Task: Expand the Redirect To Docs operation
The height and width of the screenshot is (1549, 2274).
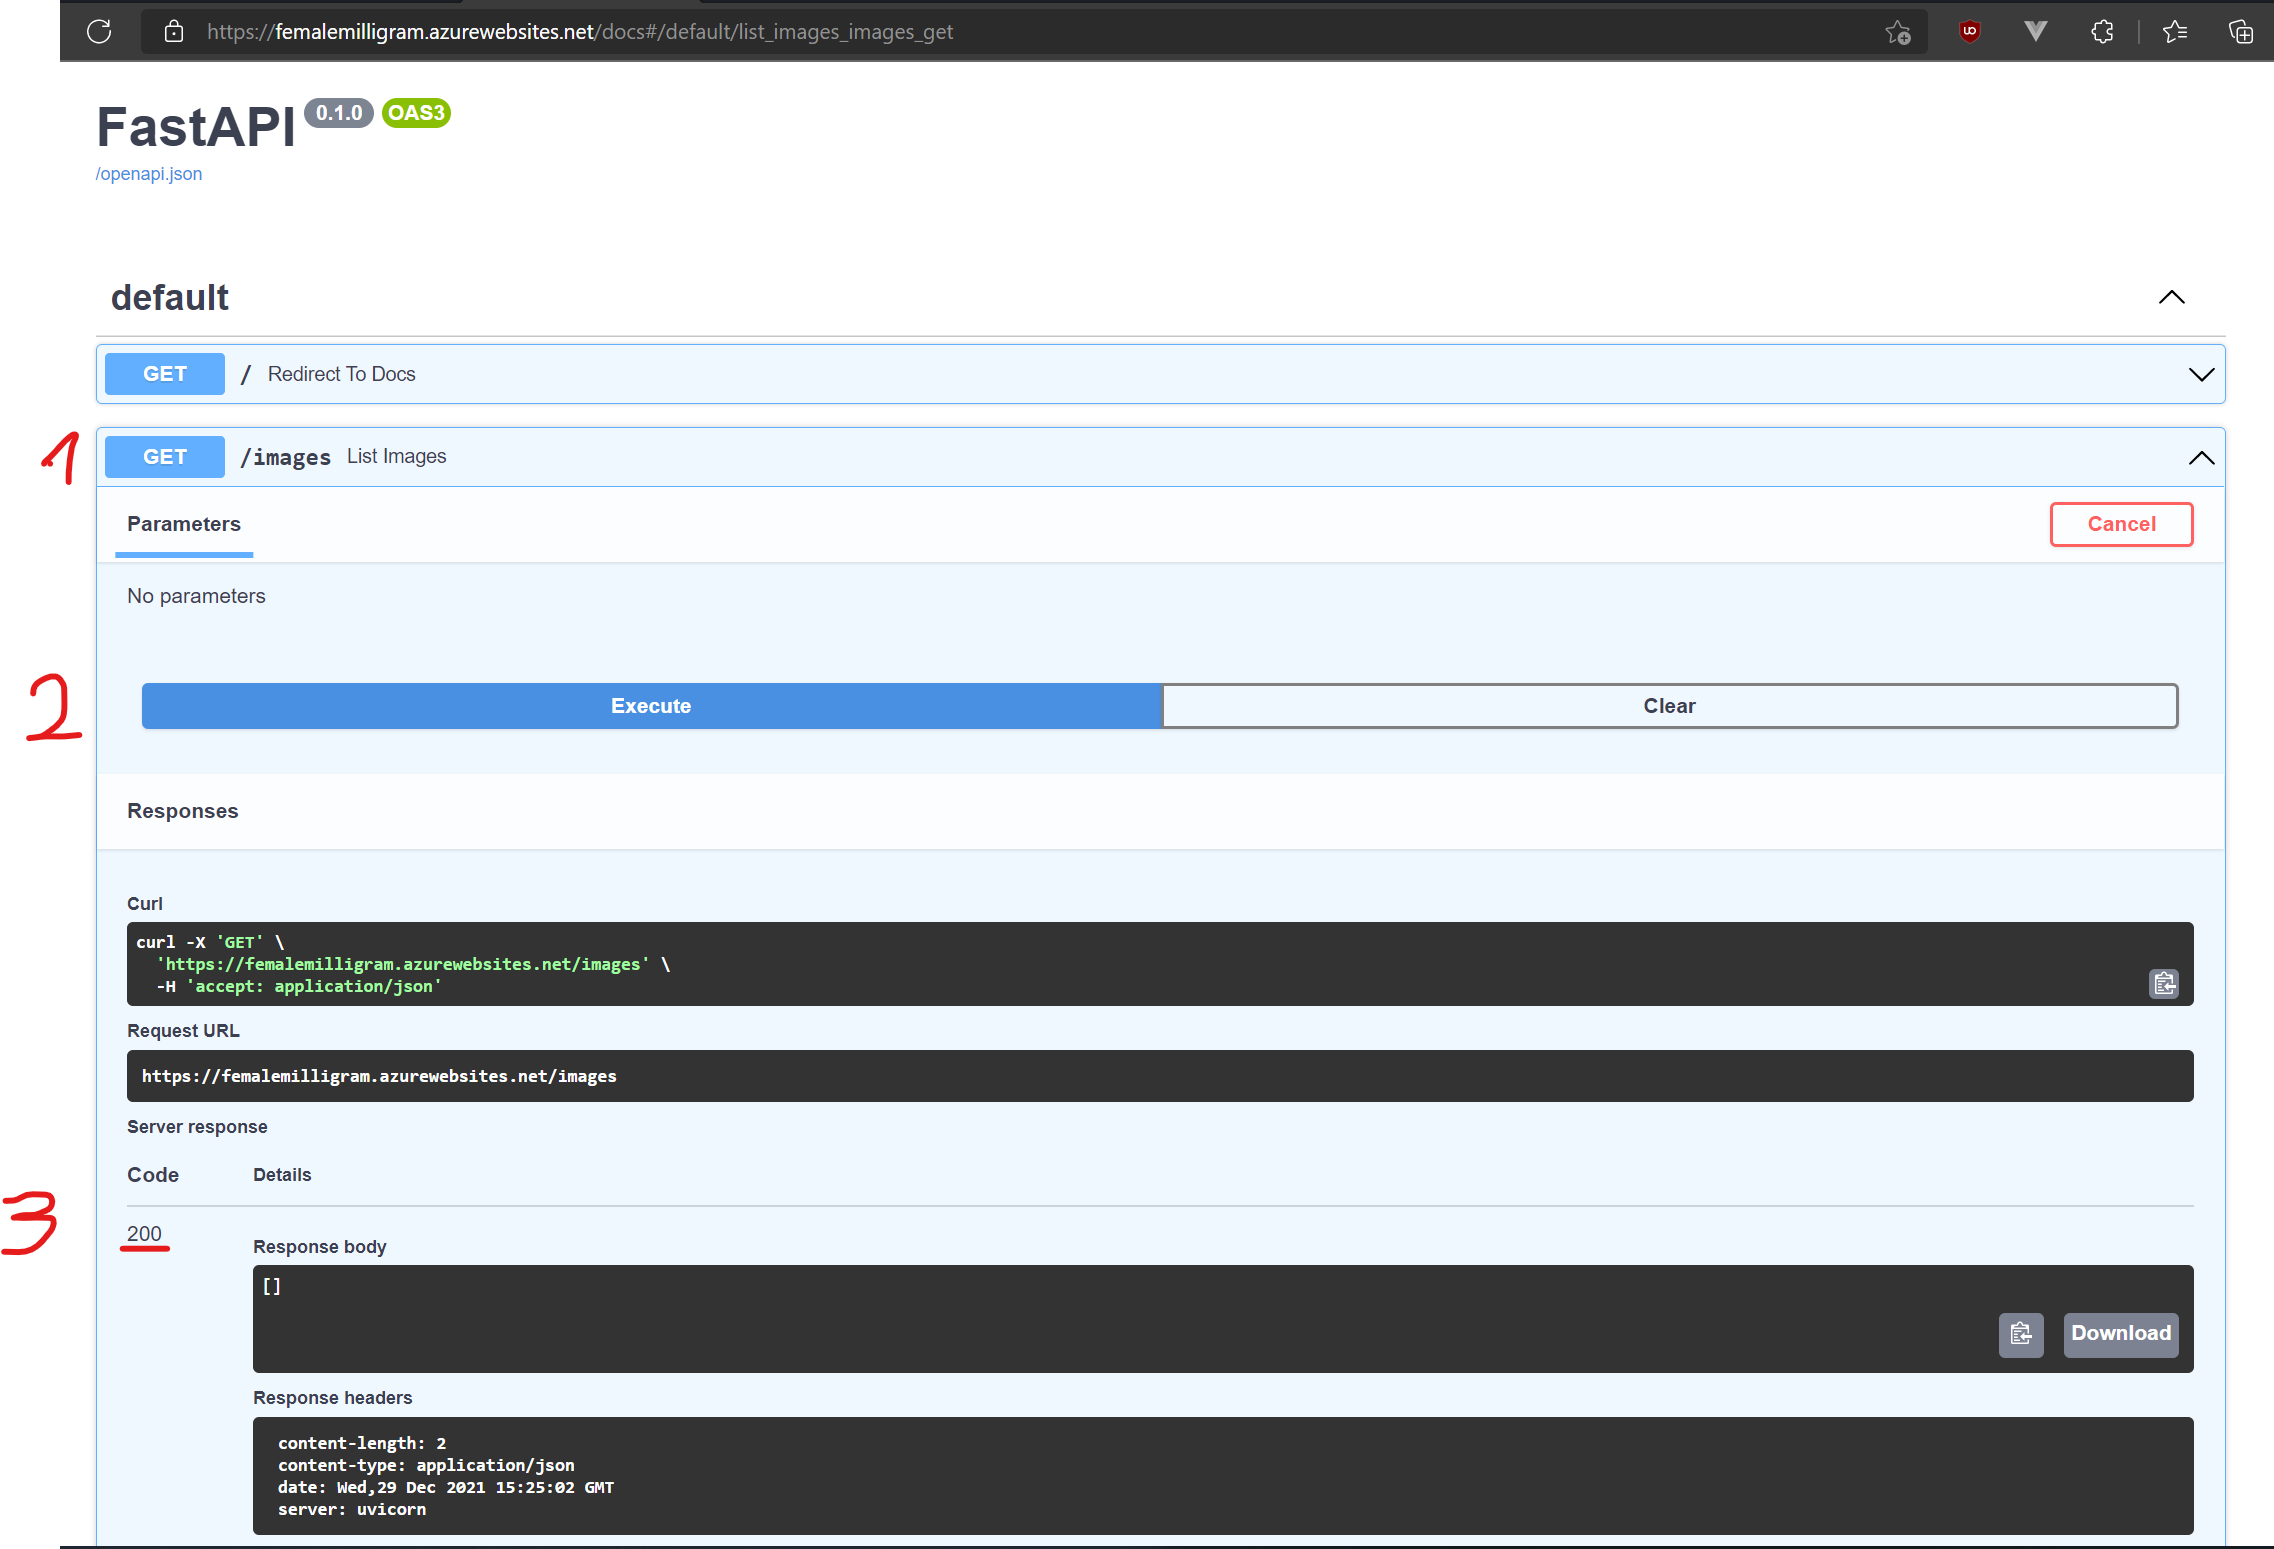Action: 2200,375
